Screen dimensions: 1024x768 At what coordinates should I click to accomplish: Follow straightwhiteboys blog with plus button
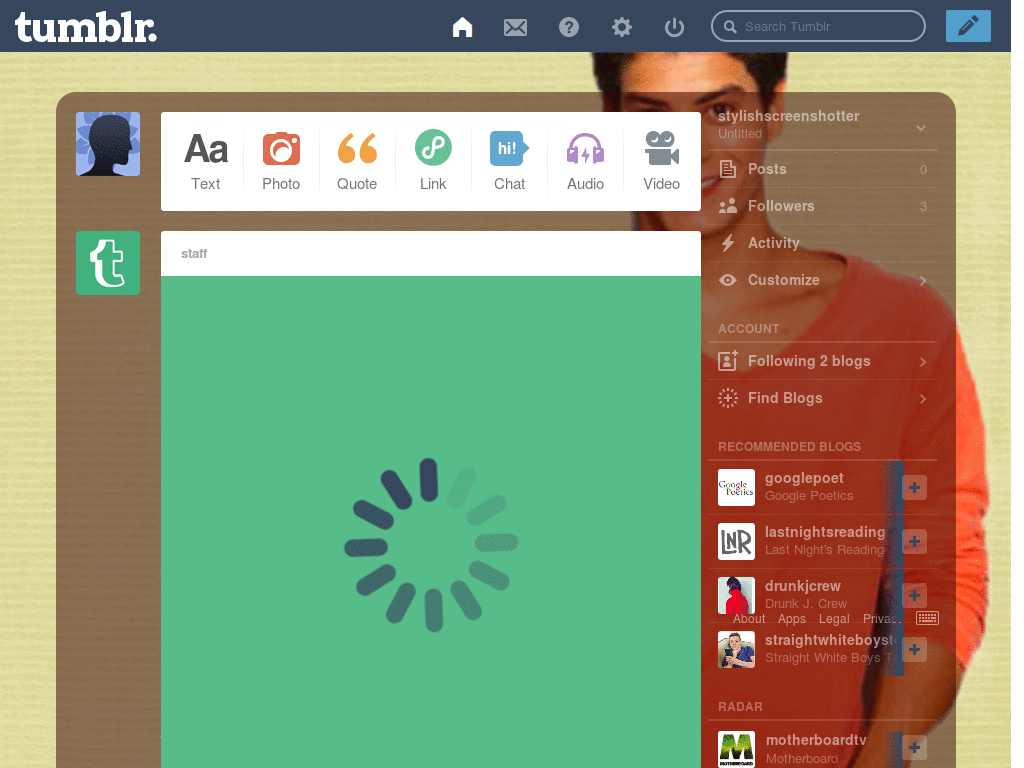point(914,649)
